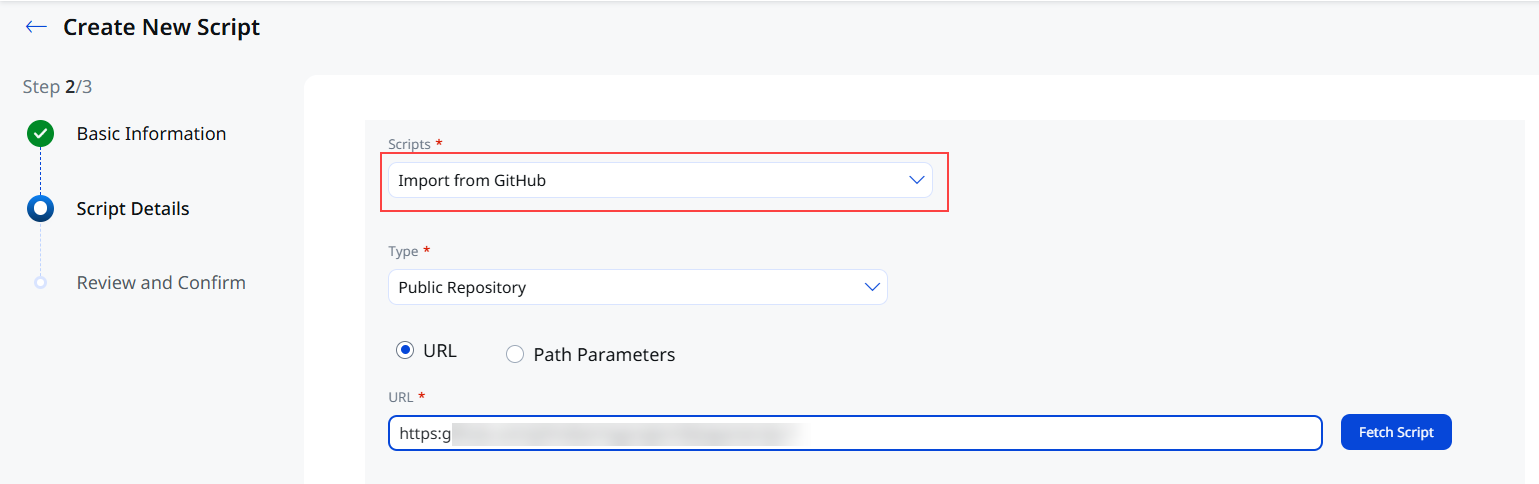
Task: Open the Public Repository type dropdown
Action: [637, 287]
